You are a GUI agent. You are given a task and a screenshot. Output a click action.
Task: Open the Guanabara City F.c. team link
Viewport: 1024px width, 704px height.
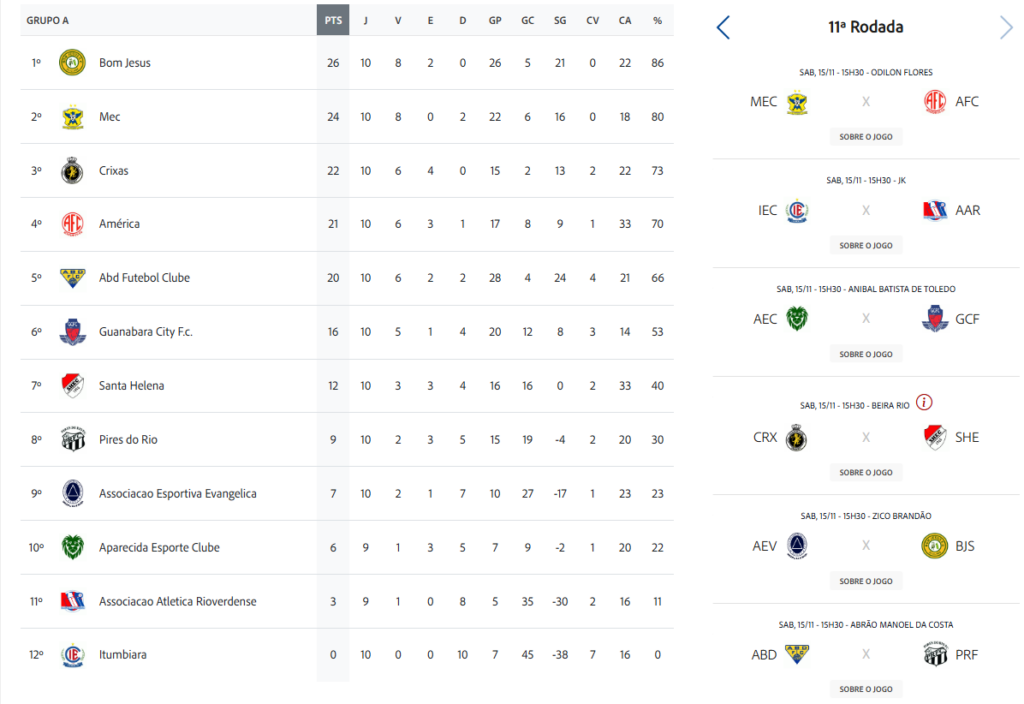click(145, 332)
